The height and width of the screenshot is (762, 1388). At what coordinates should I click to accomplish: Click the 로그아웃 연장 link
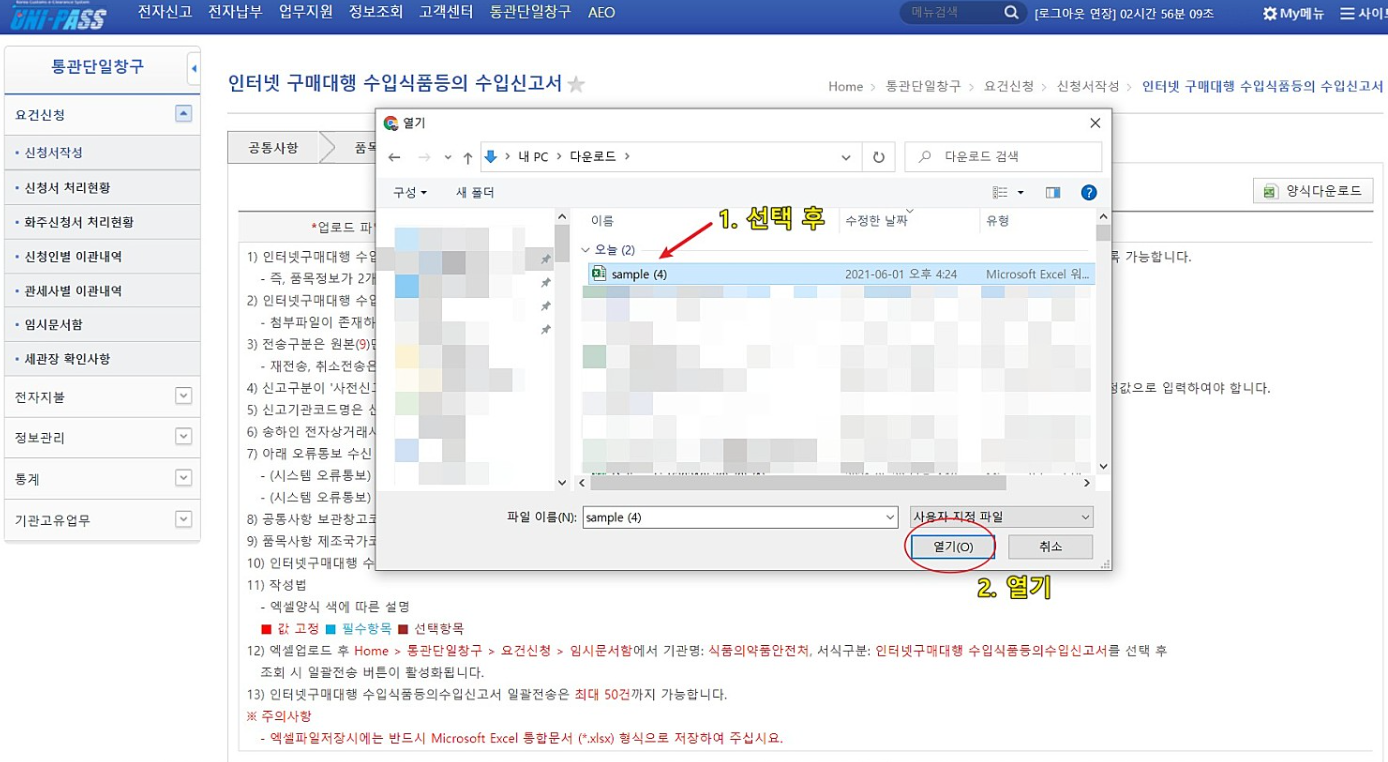1074,13
